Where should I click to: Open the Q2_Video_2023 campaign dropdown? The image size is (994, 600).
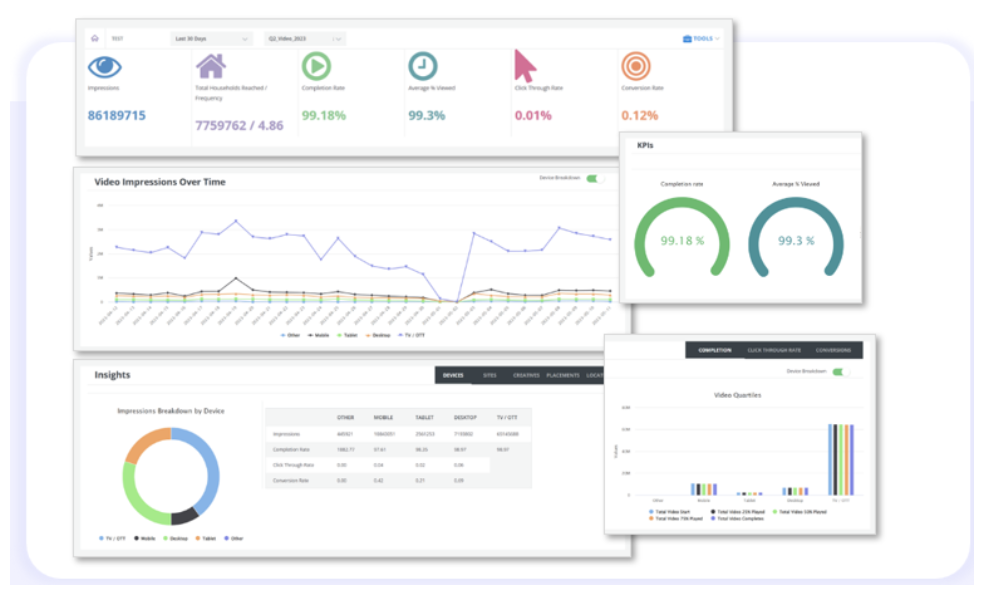[x=304, y=39]
